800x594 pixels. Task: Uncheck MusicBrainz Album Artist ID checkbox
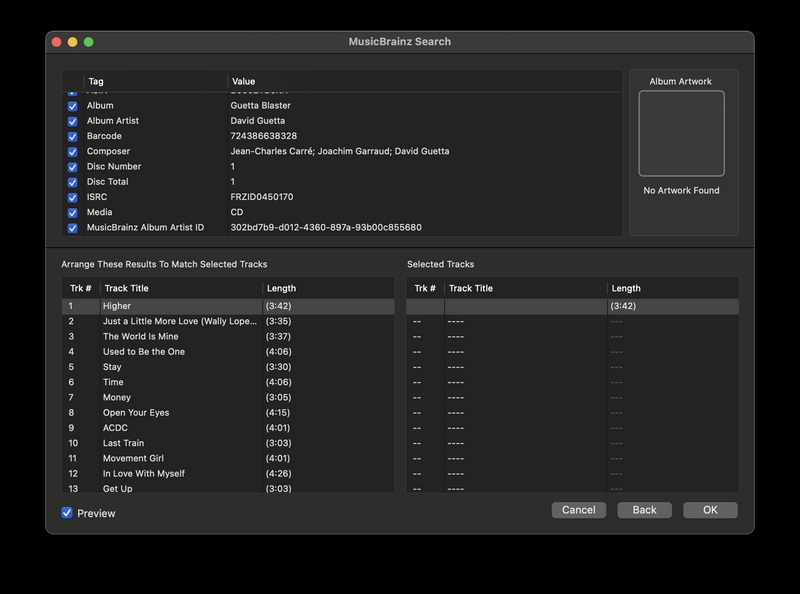pos(72,228)
